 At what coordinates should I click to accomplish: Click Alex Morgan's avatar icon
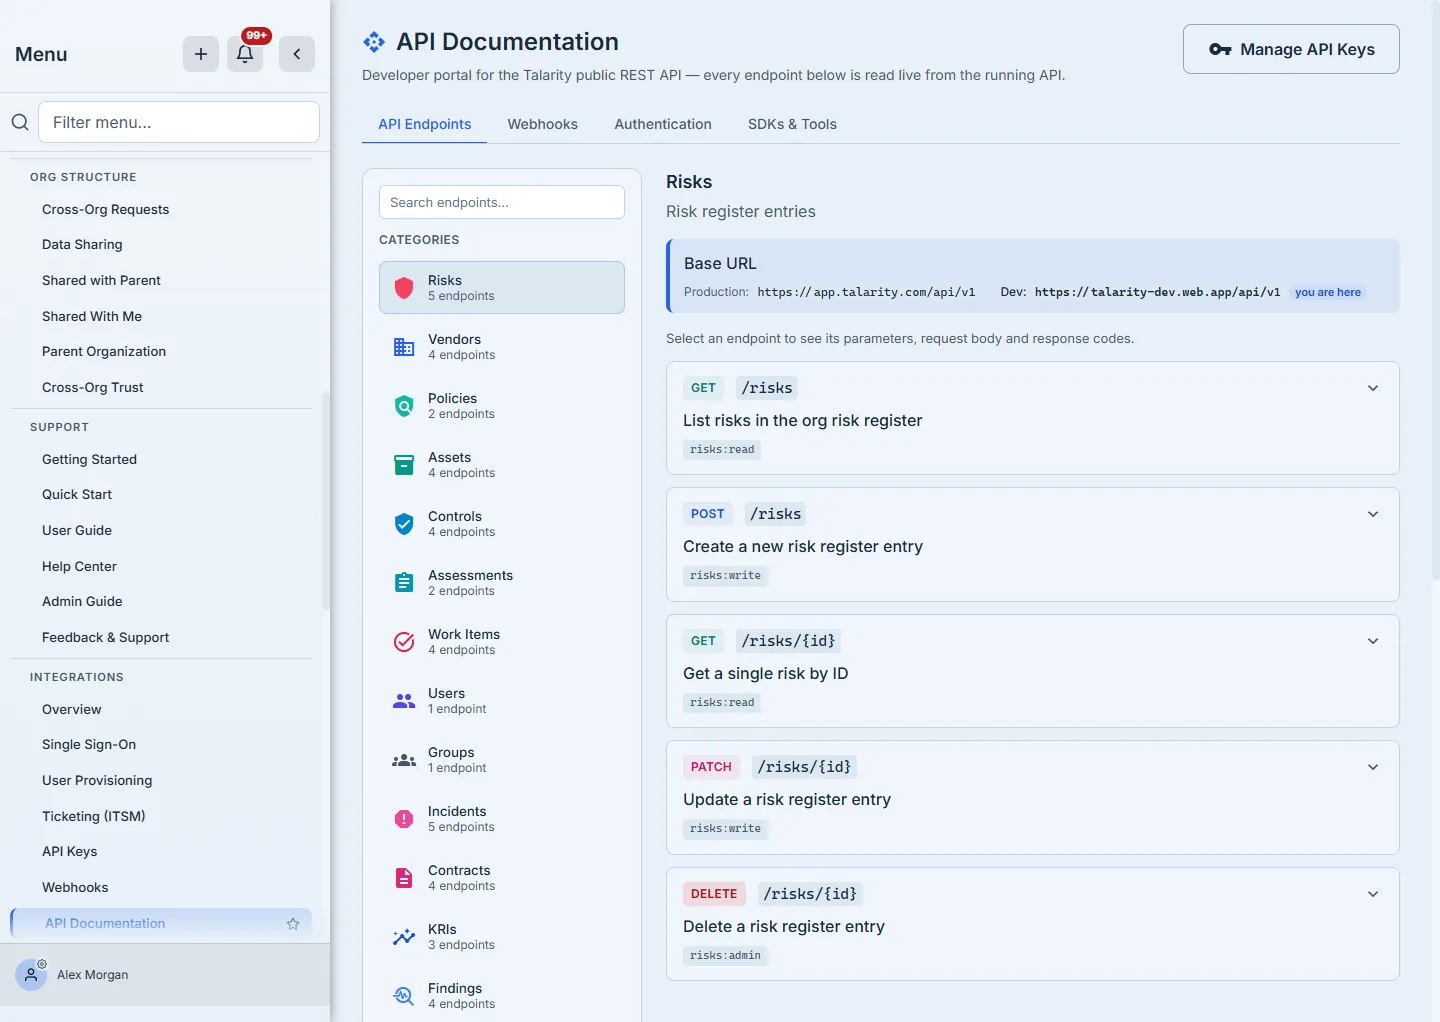pos(31,975)
